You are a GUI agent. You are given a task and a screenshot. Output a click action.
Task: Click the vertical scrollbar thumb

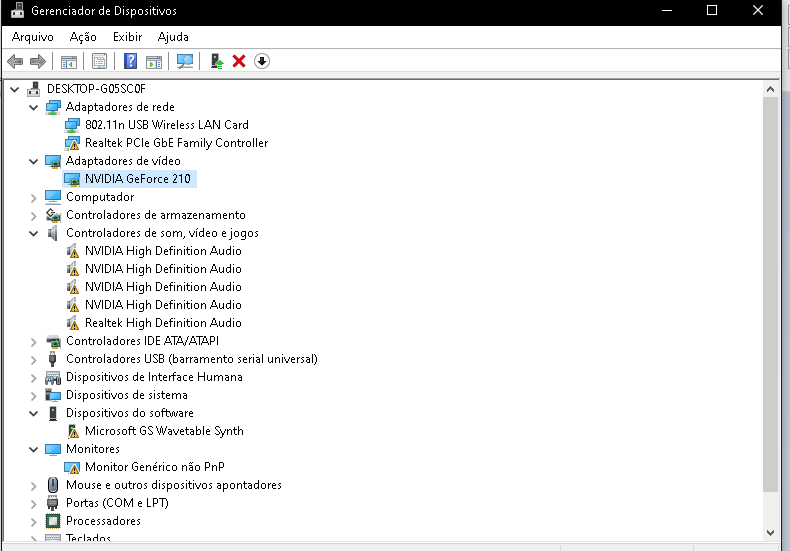[x=770, y=295]
